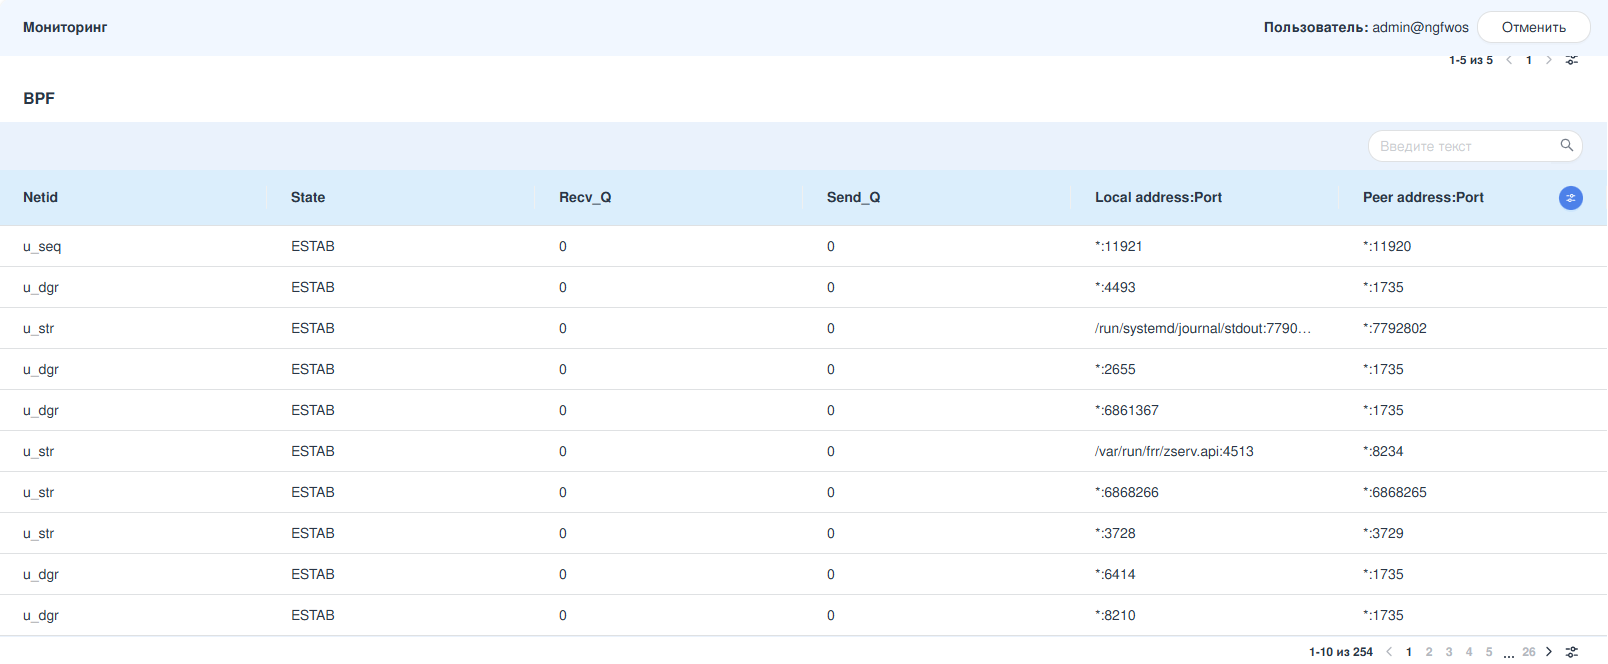Image resolution: width=1608 pixels, height=664 pixels.
Task: Open bottom pagination settings icon
Action: pyautogui.click(x=1572, y=652)
